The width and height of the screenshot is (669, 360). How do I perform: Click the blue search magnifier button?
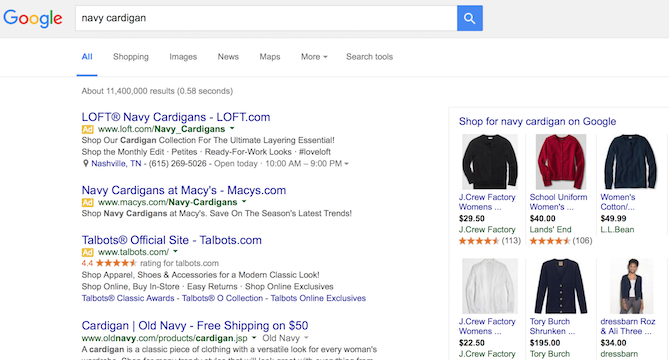470,18
